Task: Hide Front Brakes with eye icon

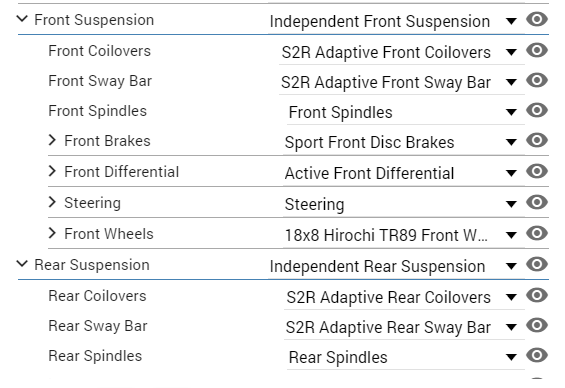Action: click(537, 140)
